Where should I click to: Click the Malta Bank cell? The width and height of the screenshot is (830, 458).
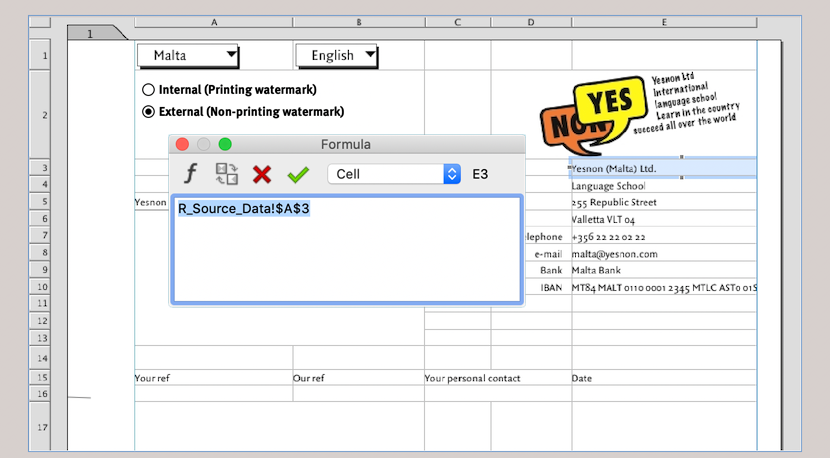(x=663, y=270)
